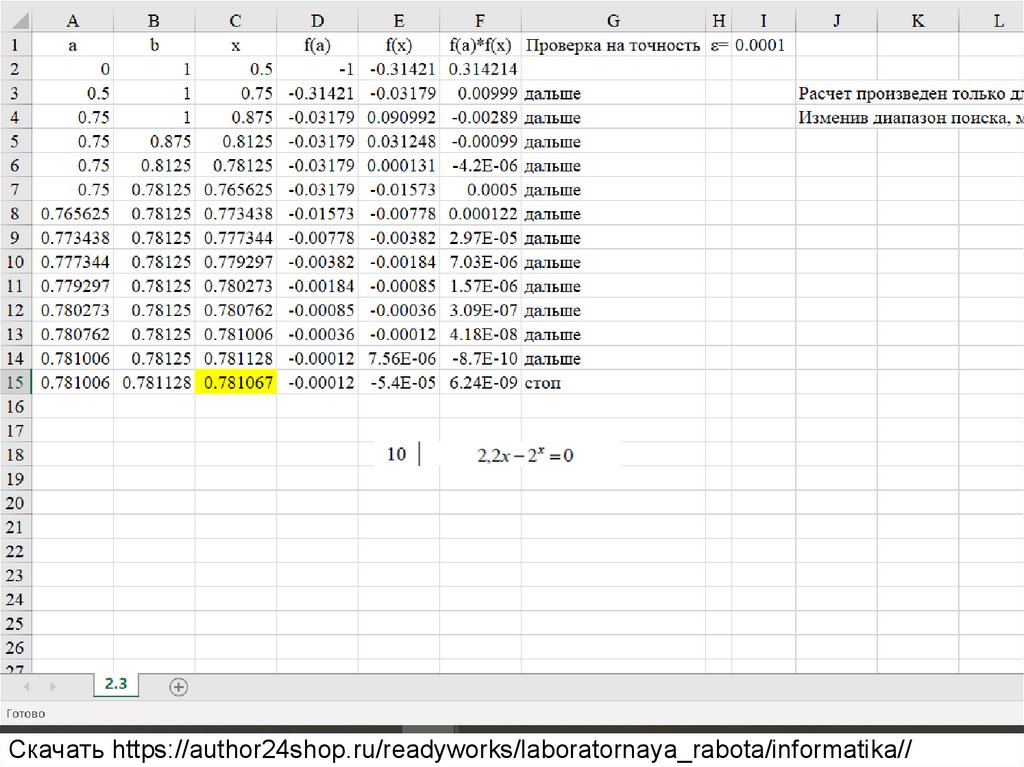Screen dimensions: 1024x767
Task: Select column K header
Action: click(x=918, y=21)
